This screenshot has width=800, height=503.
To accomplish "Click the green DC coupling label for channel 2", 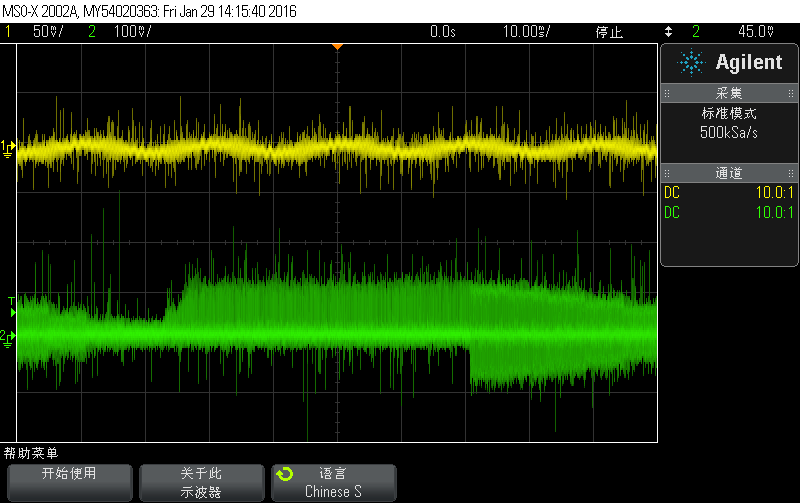I will click(x=672, y=213).
